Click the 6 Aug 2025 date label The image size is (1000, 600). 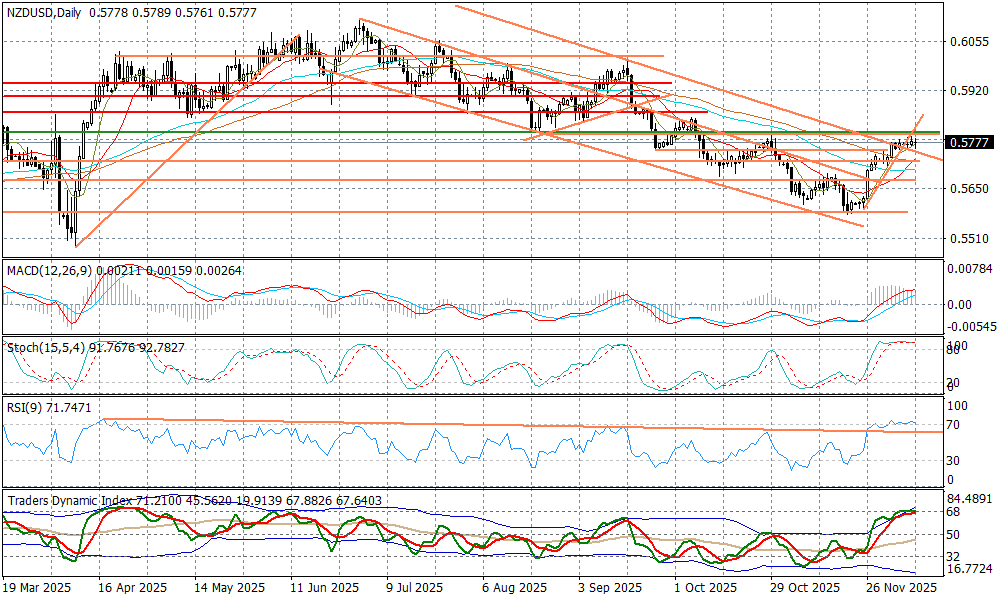click(x=514, y=589)
